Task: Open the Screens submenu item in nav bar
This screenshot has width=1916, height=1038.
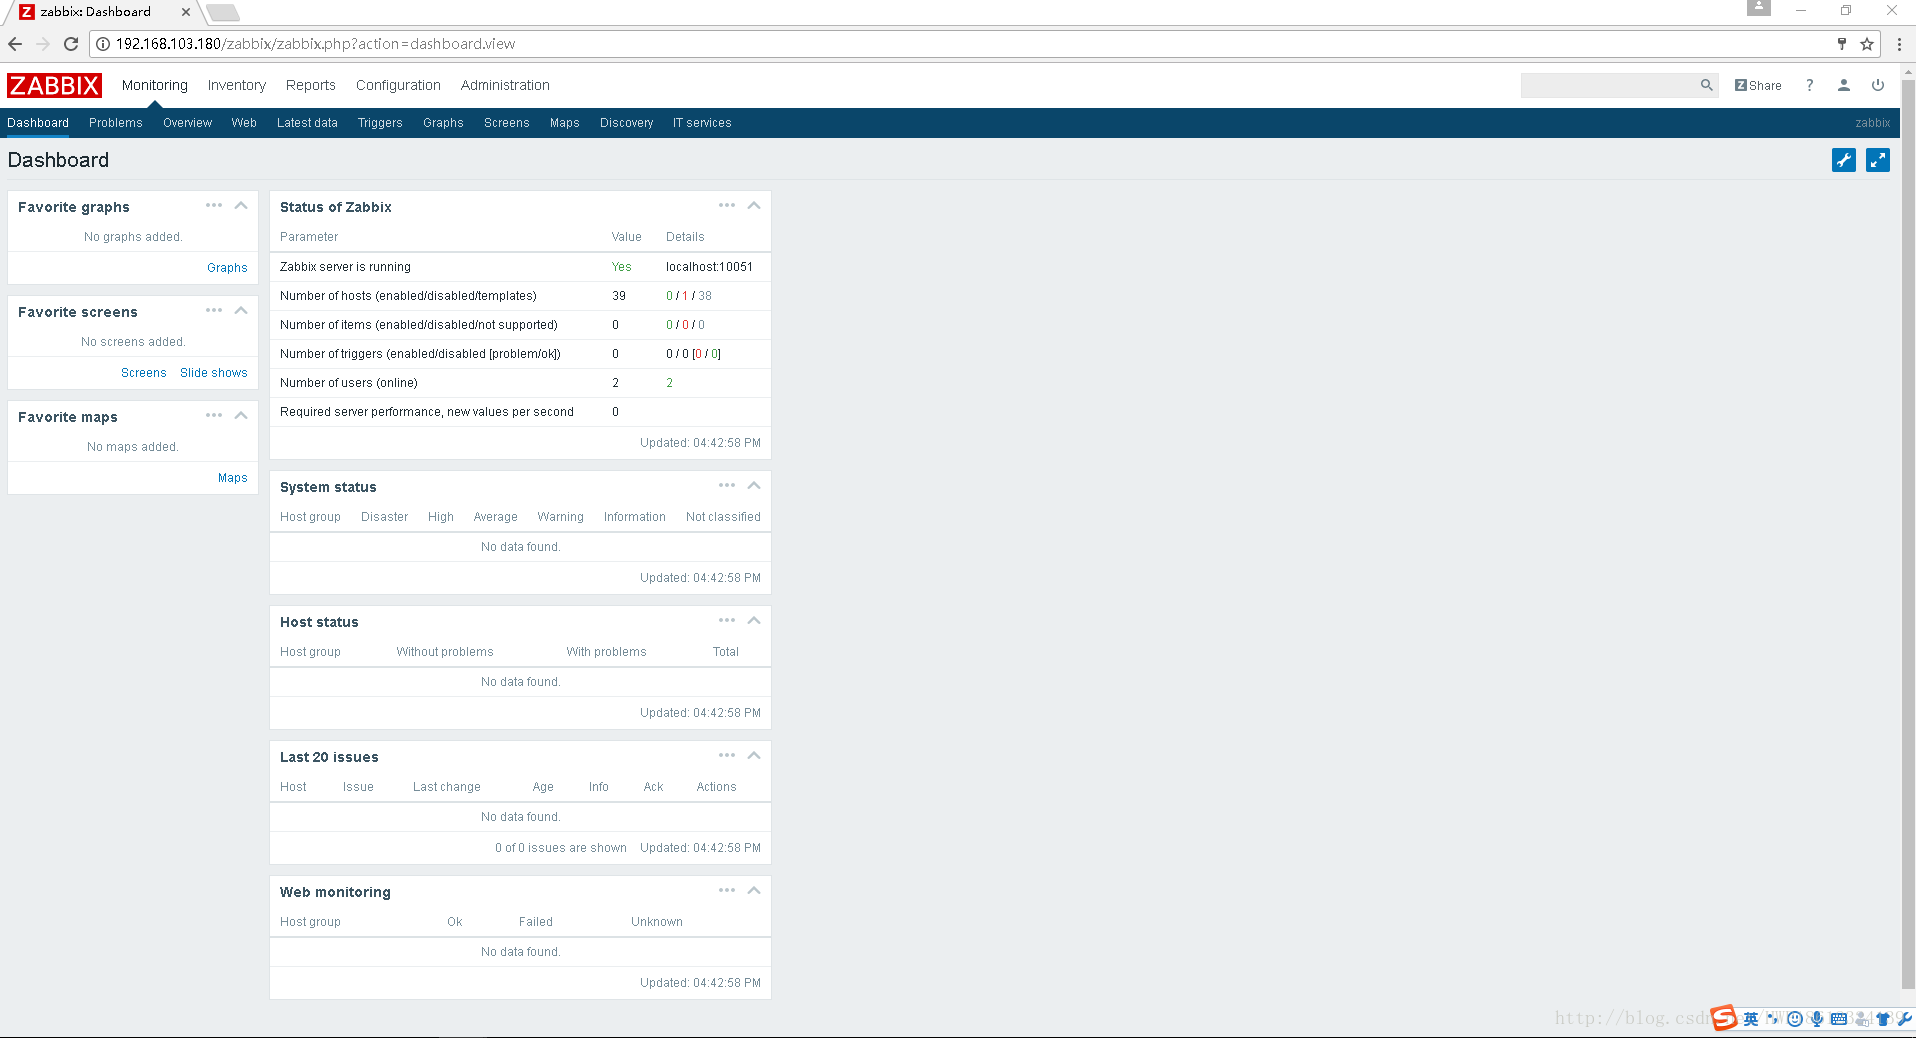Action: point(507,123)
